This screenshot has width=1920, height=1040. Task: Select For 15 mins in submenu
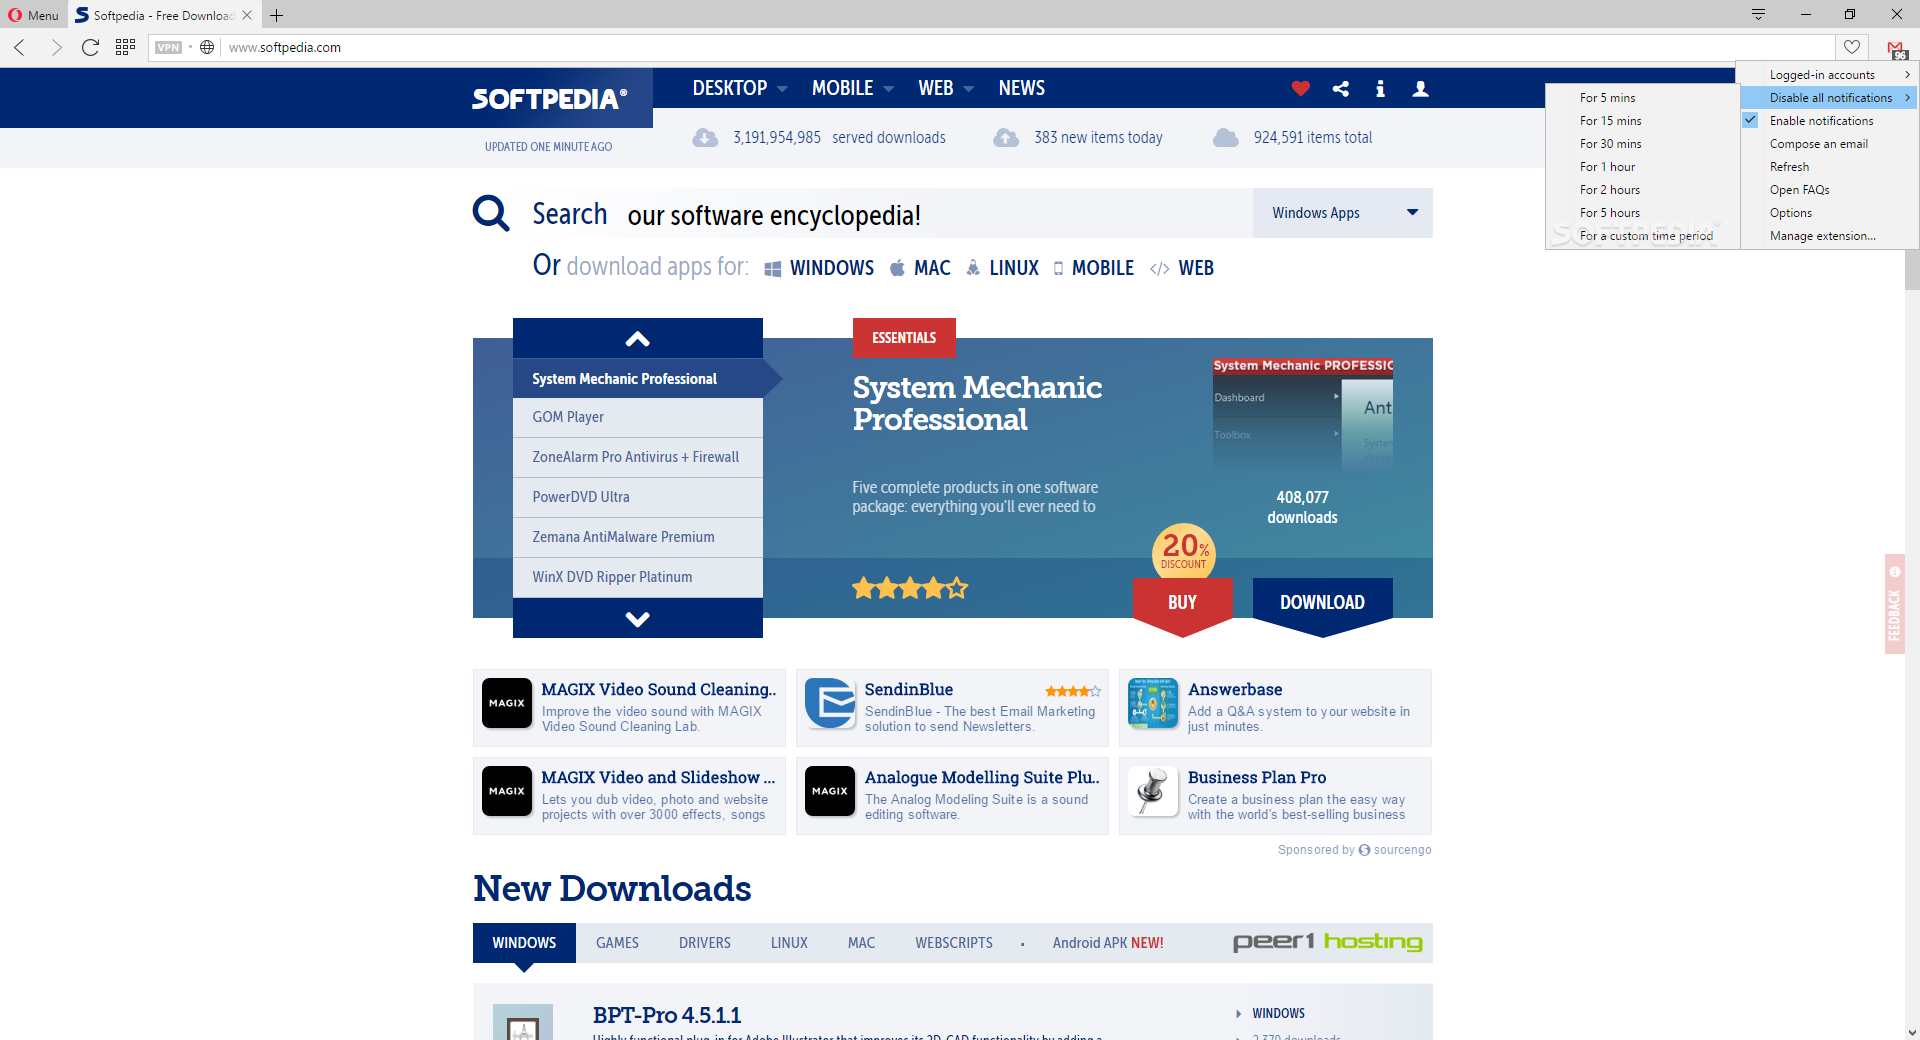point(1642,120)
